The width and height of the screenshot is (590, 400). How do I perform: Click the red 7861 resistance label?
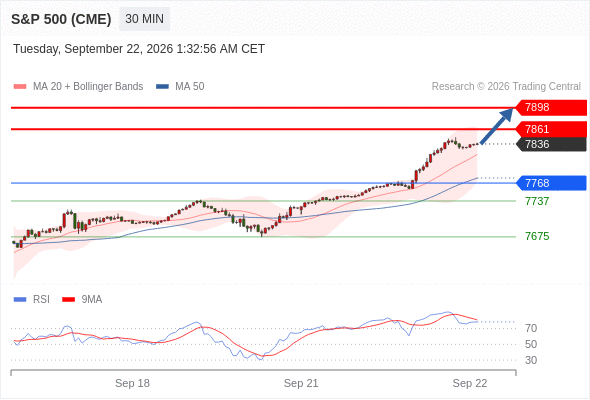(x=551, y=129)
